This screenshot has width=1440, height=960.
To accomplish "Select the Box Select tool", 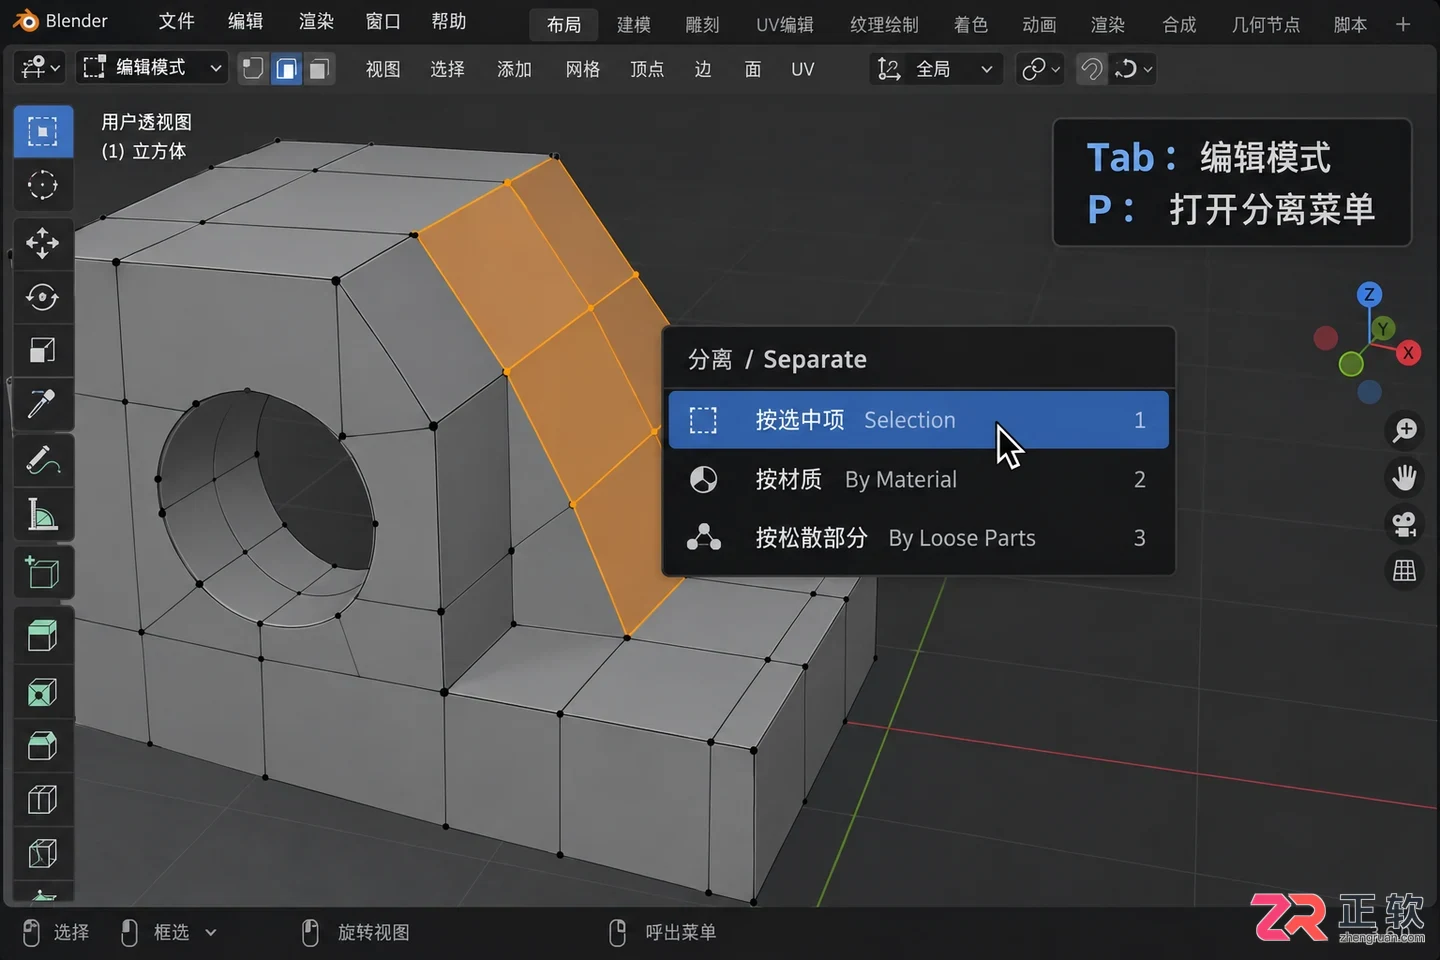I will tap(43, 131).
